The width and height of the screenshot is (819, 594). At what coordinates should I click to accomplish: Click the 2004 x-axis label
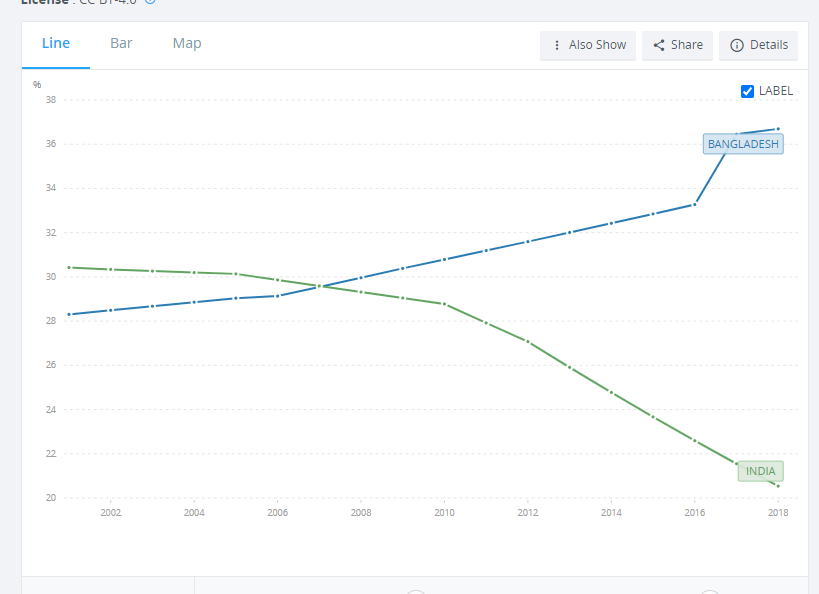point(194,513)
